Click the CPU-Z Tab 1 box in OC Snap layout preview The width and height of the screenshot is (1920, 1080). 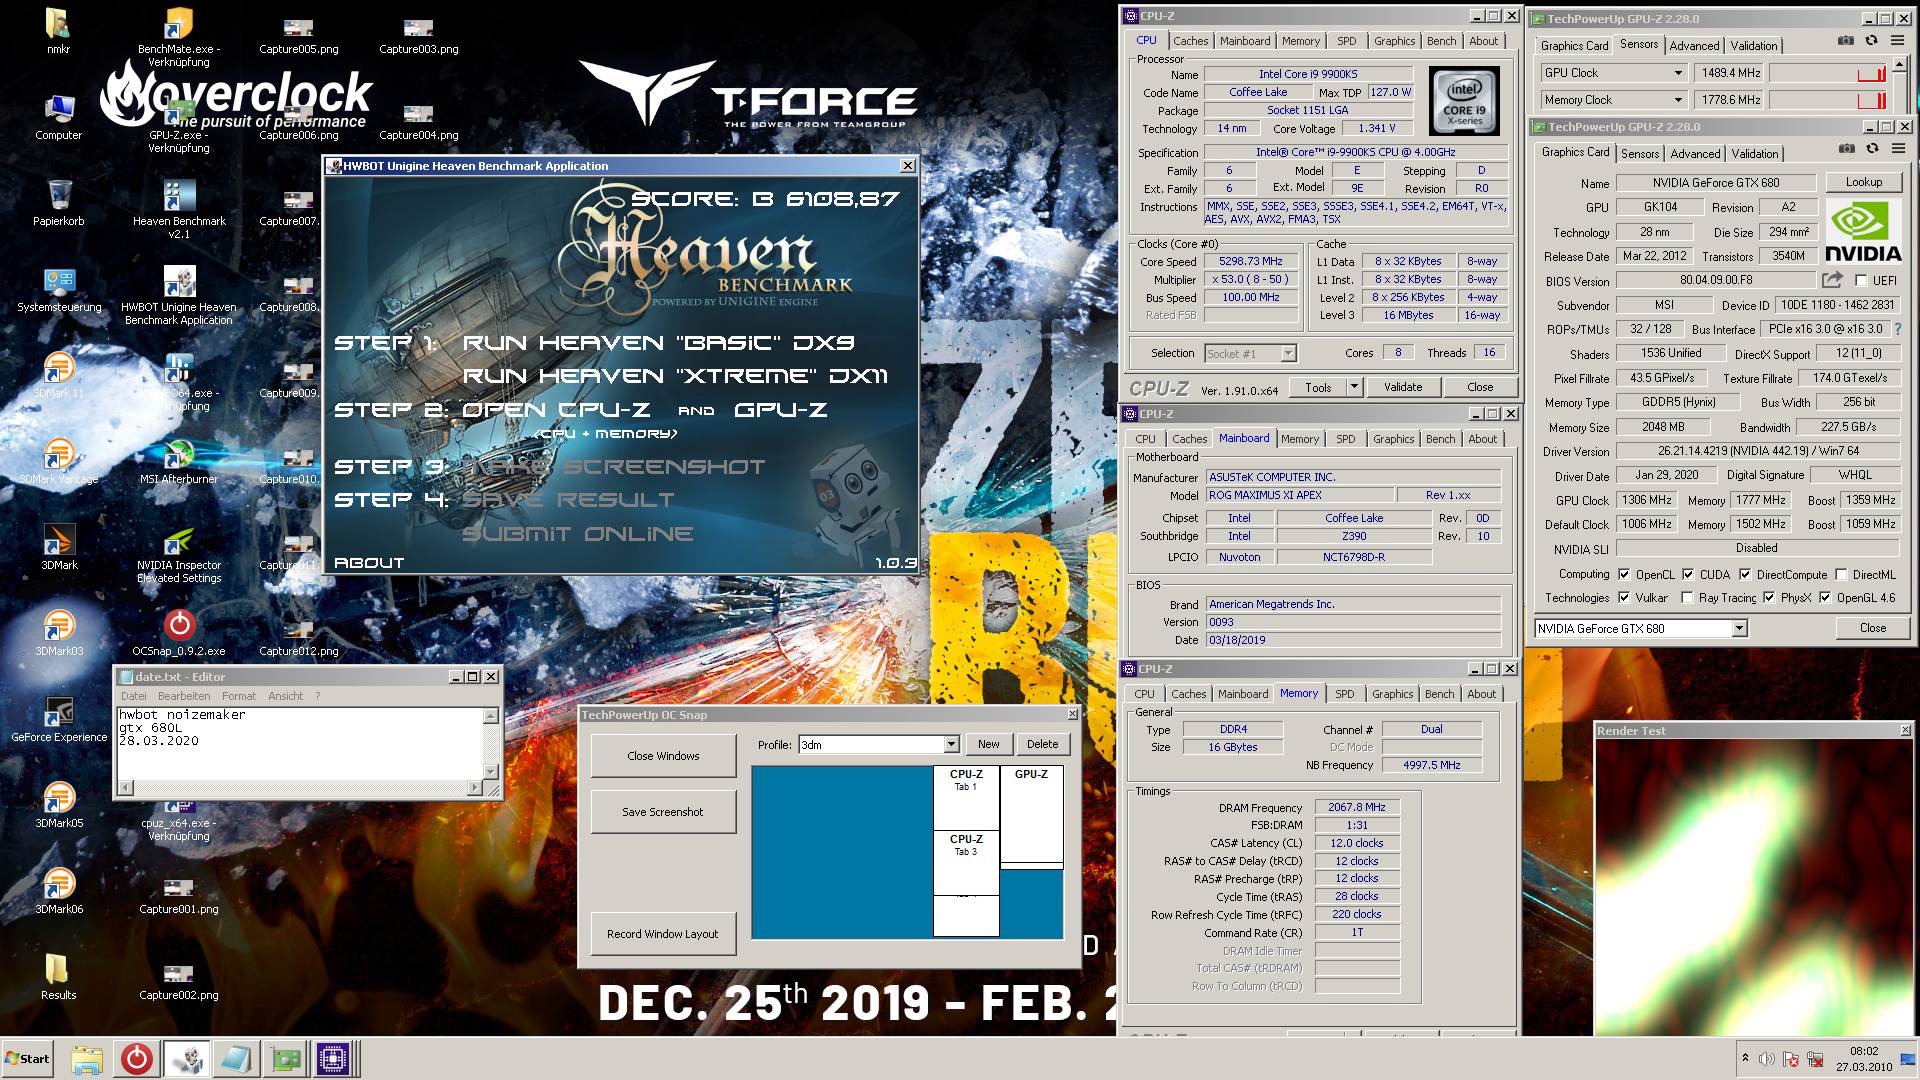[966, 798]
